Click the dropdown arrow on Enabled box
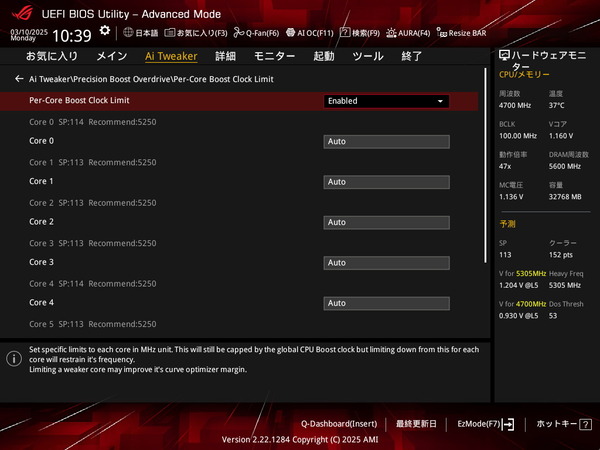Viewport: 600px width, 450px height. tap(440, 101)
